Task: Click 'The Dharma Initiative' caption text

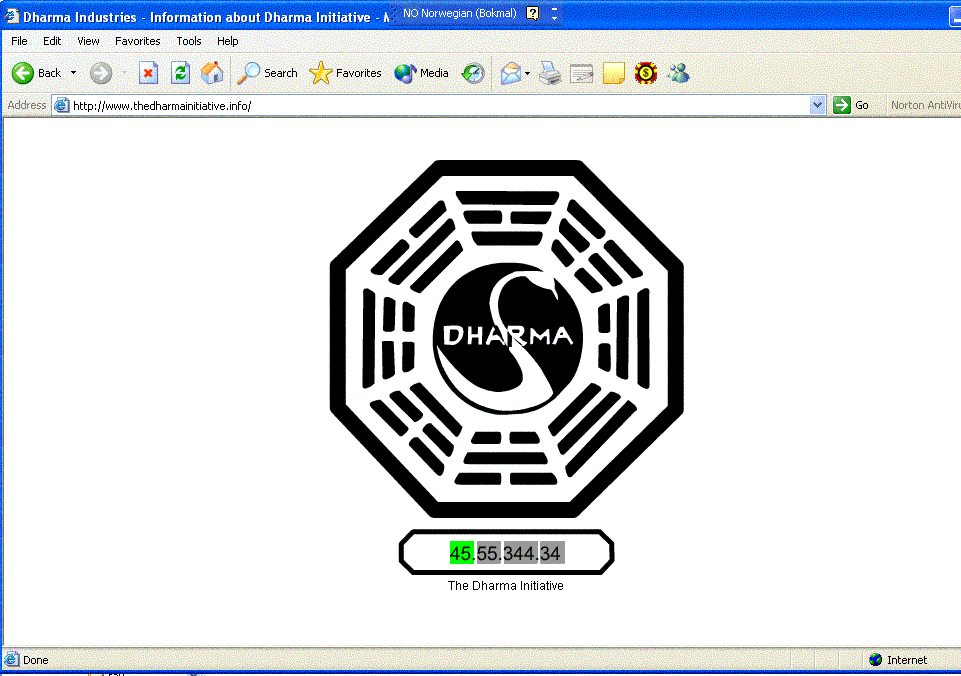Action: pos(506,586)
